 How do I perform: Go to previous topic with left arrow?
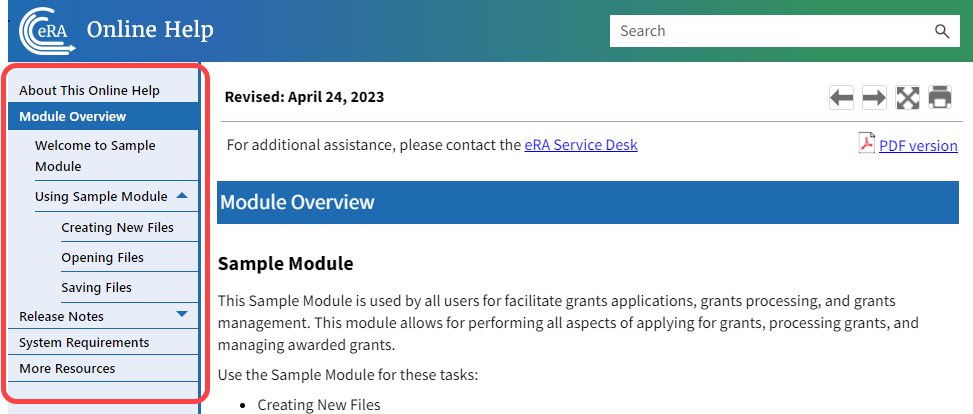(841, 97)
